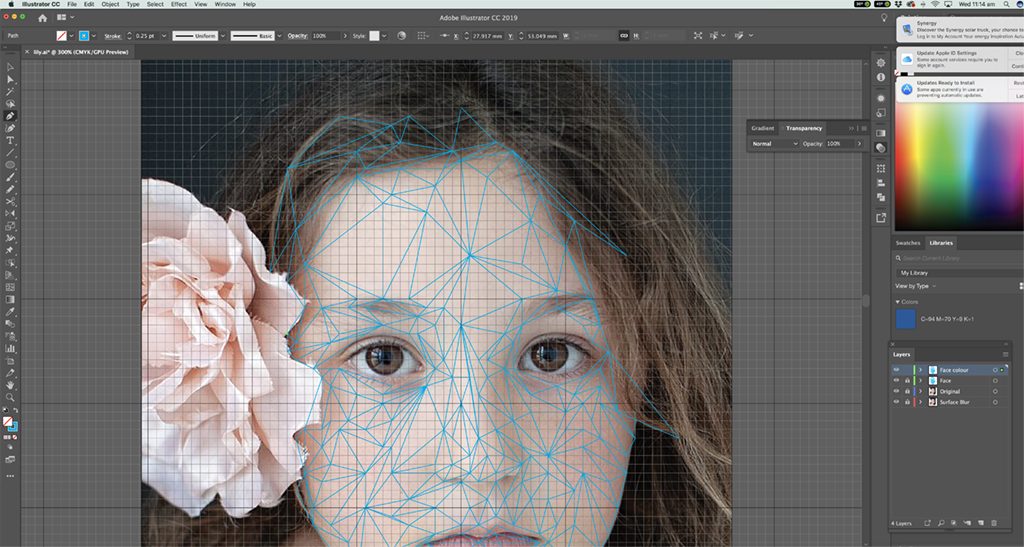This screenshot has height=547, width=1024.
Task: Unlock the Face layer
Action: [907, 381]
